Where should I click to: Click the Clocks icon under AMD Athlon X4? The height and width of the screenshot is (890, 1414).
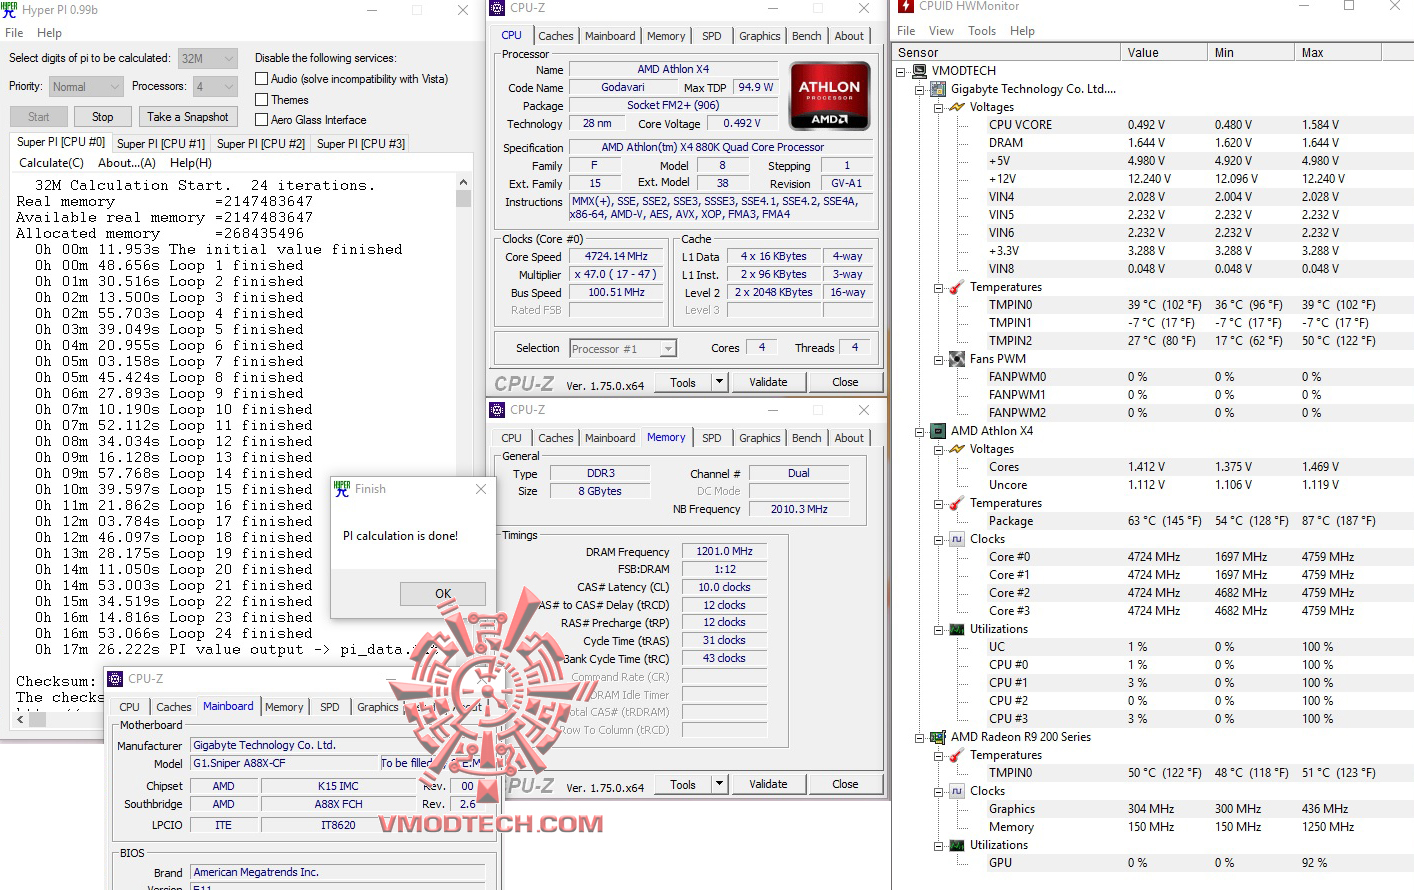click(957, 539)
